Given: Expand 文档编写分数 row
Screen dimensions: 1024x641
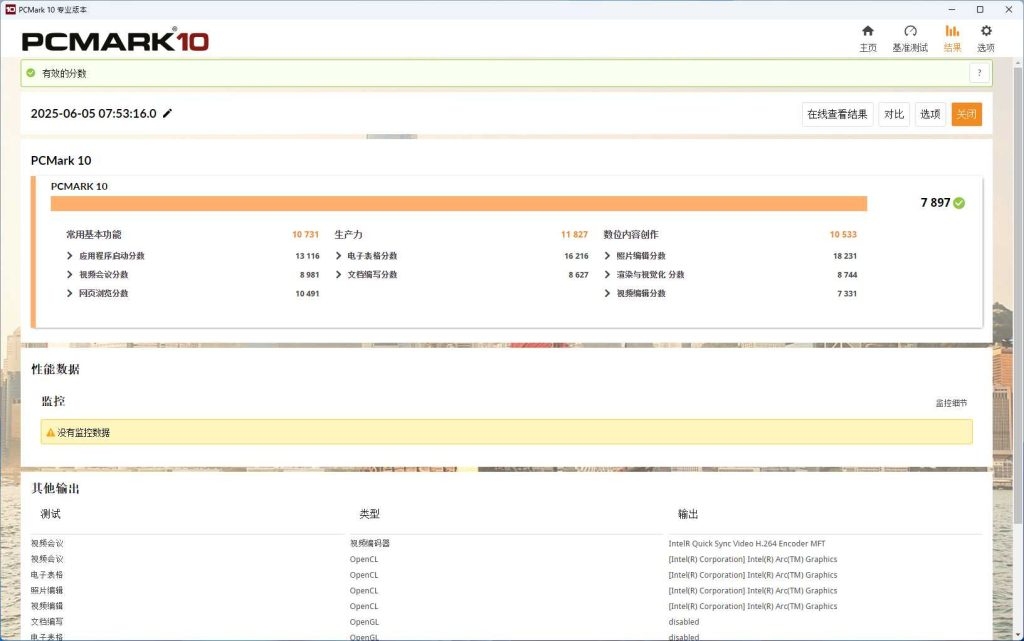Looking at the screenshot, I should pos(461,275).
